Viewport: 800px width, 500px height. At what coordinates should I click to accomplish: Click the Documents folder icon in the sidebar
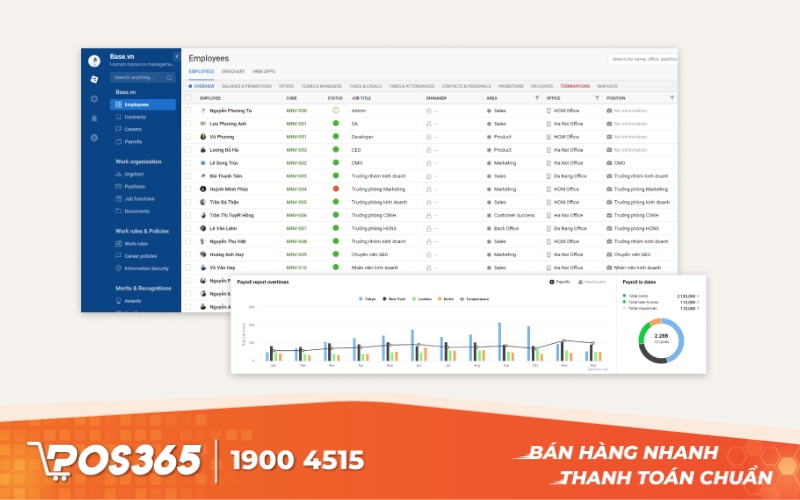[118, 211]
